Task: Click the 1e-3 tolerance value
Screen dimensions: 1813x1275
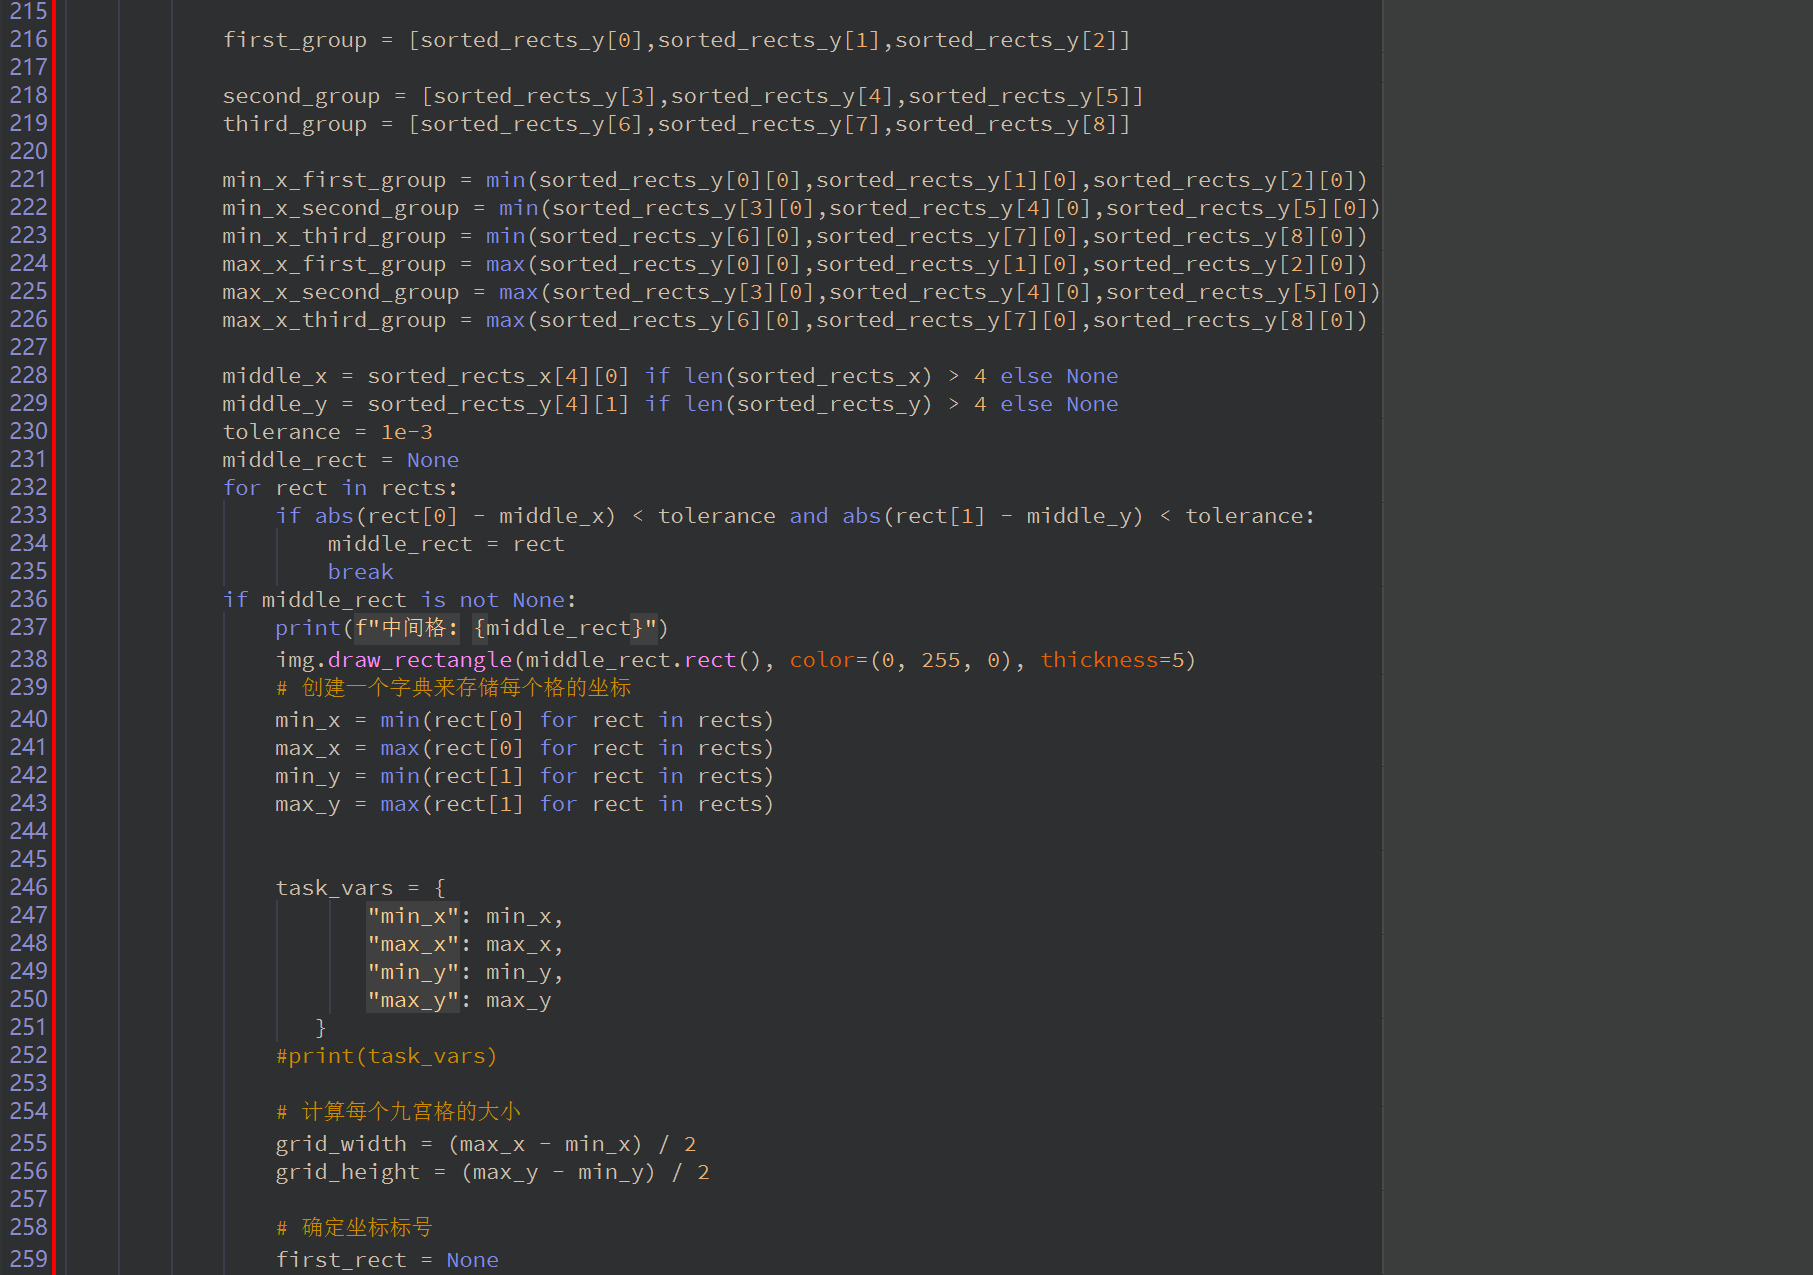Action: pyautogui.click(x=406, y=432)
